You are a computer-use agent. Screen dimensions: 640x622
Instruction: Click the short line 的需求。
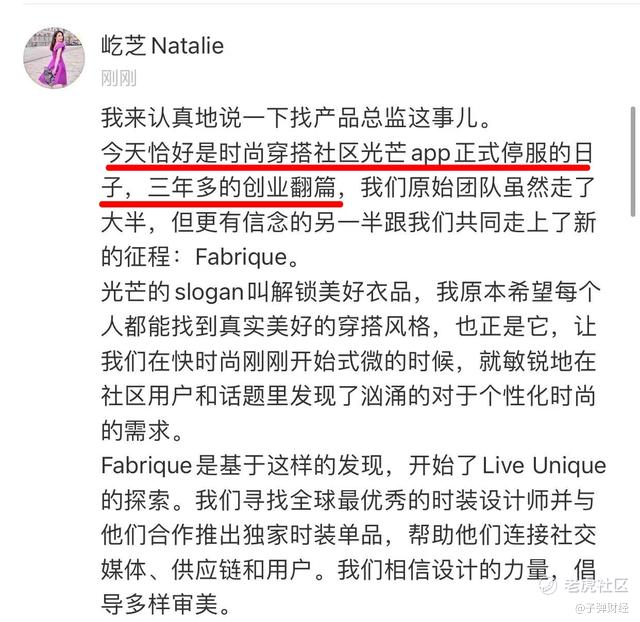tap(142, 431)
